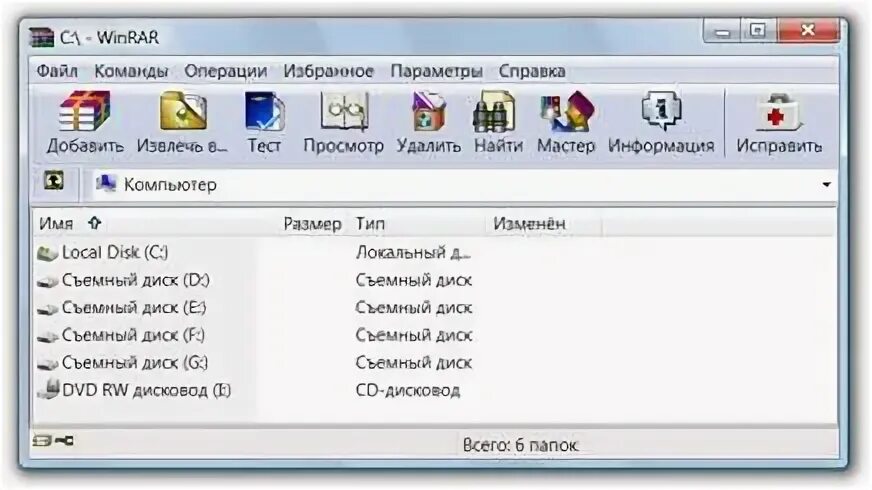
Task: Expand the address bar dropdown arrow
Action: 826,185
